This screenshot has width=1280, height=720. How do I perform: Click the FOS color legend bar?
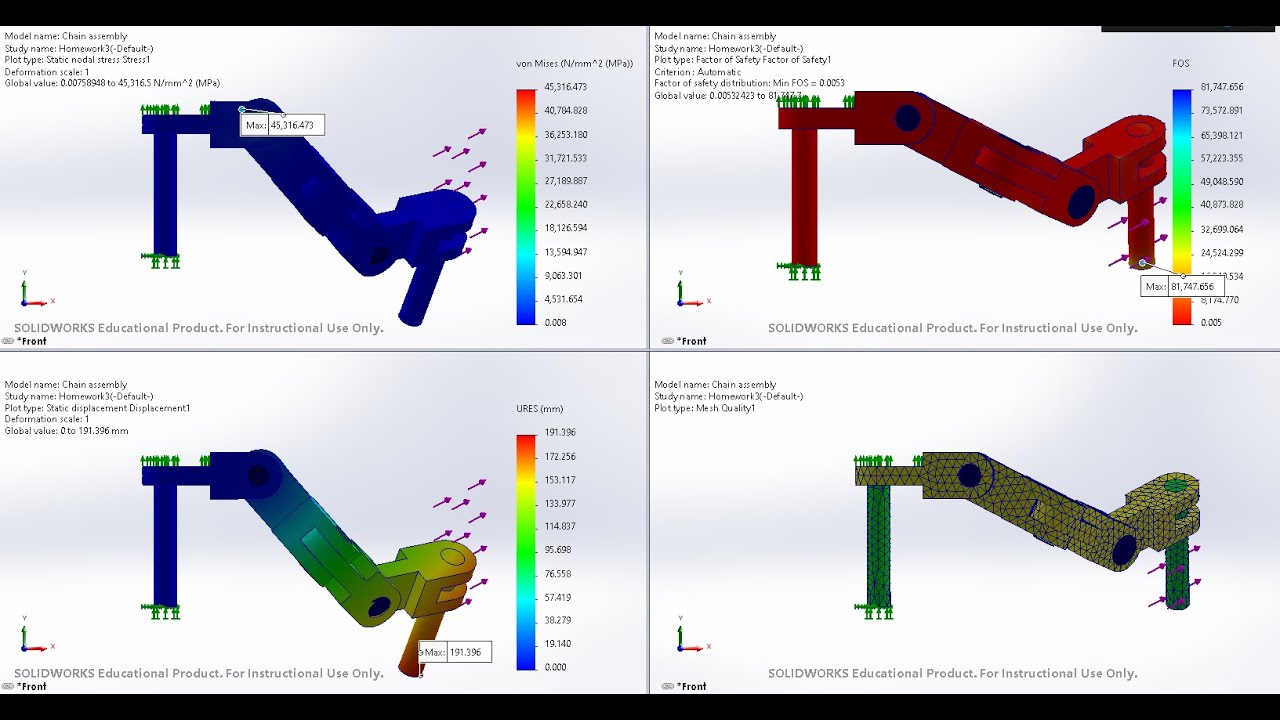click(1182, 206)
